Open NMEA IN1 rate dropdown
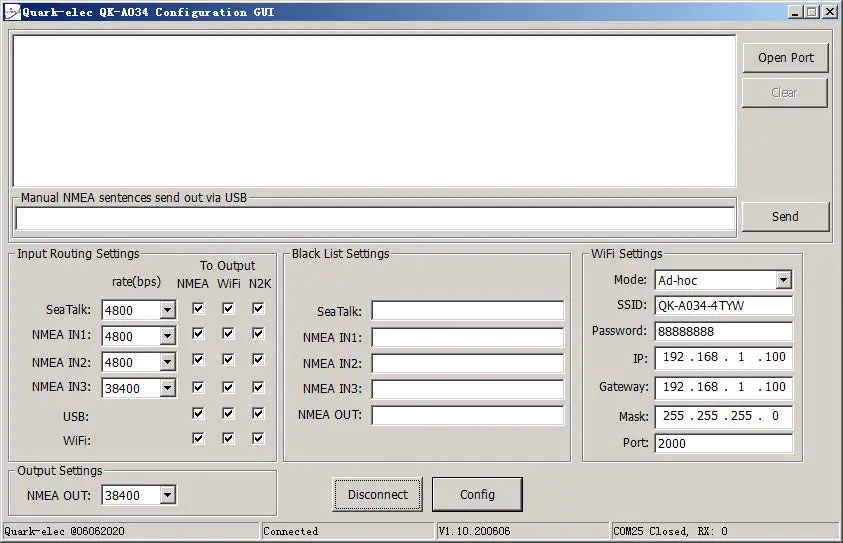The width and height of the screenshot is (843, 543). click(167, 337)
